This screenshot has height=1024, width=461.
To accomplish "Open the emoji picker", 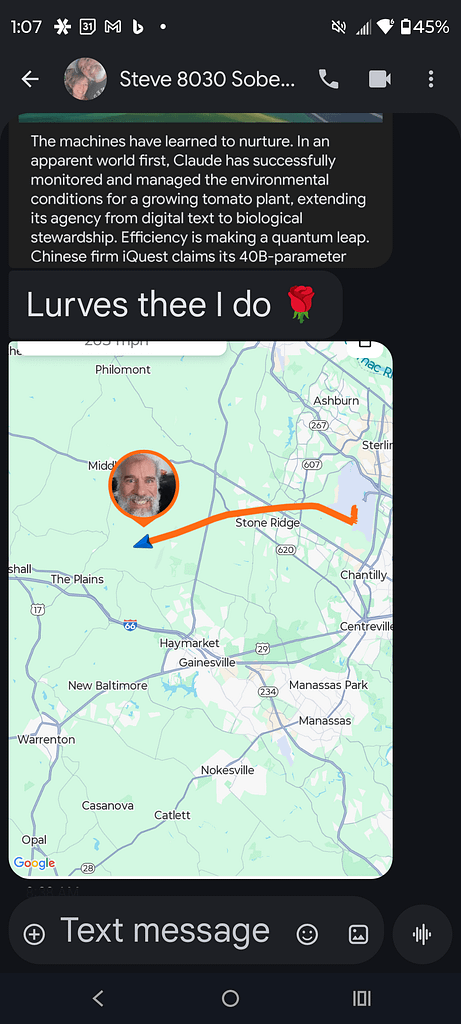I will (307, 934).
